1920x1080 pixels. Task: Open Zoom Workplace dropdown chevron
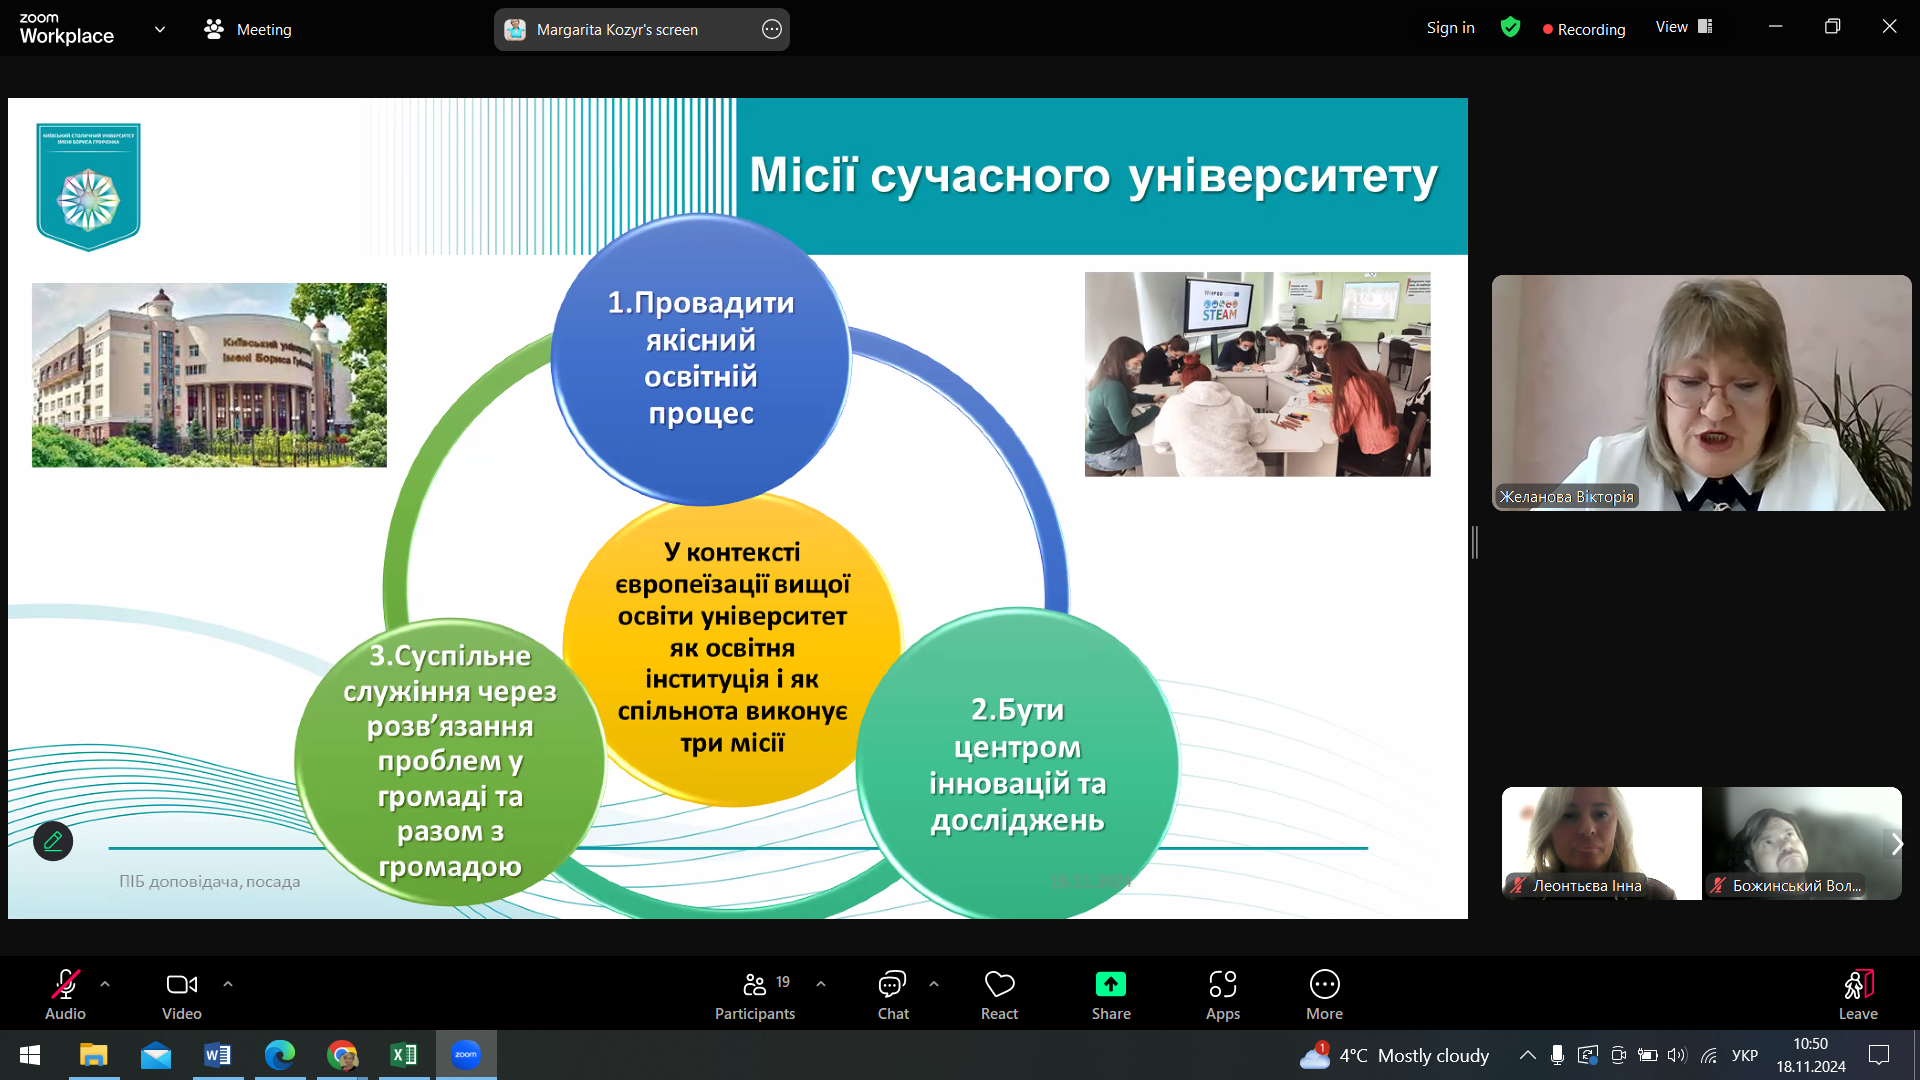(x=160, y=29)
